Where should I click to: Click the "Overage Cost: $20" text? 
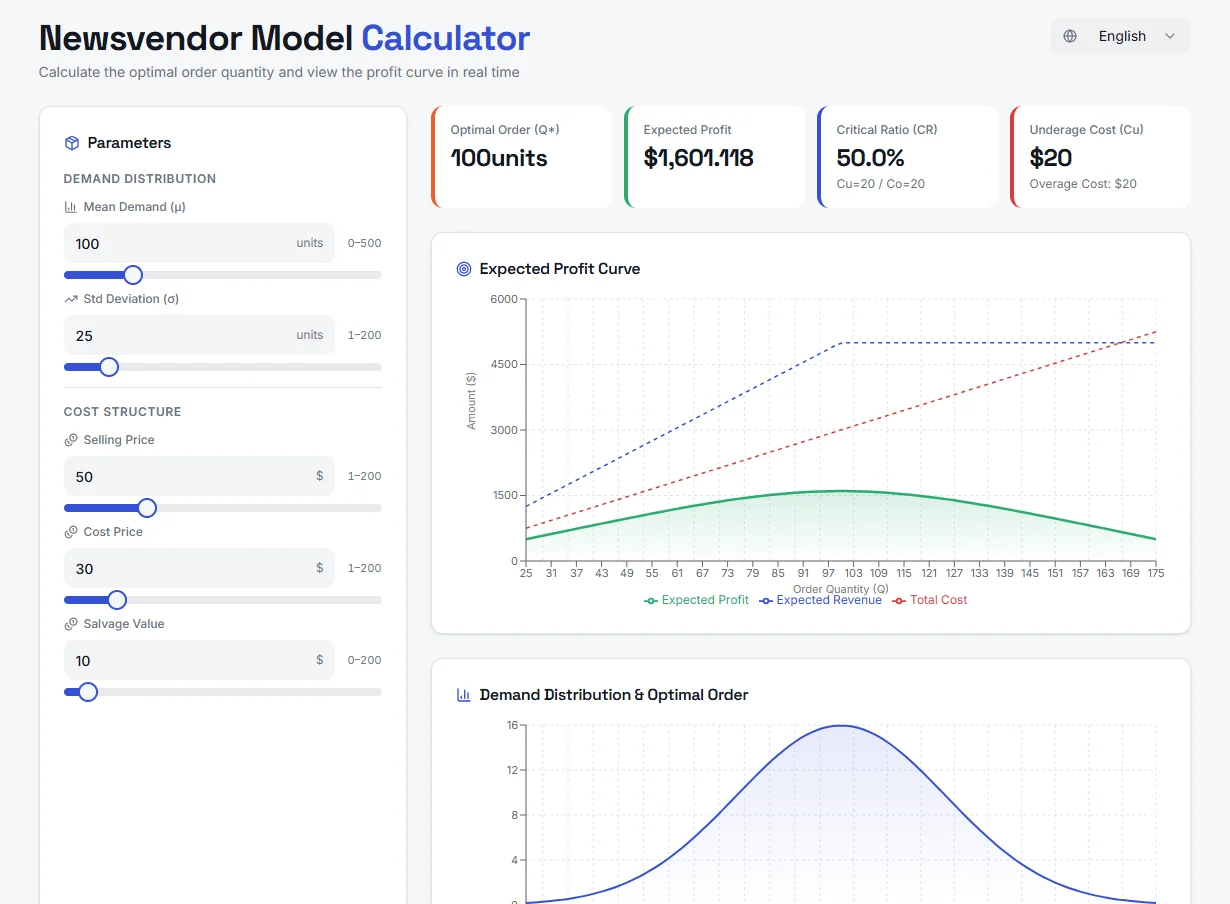point(1083,184)
